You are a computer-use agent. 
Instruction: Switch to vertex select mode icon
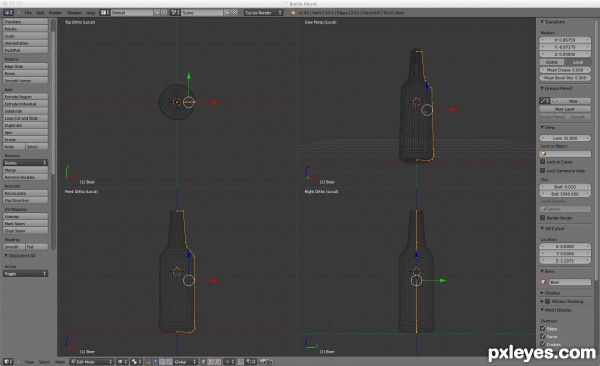204,361
